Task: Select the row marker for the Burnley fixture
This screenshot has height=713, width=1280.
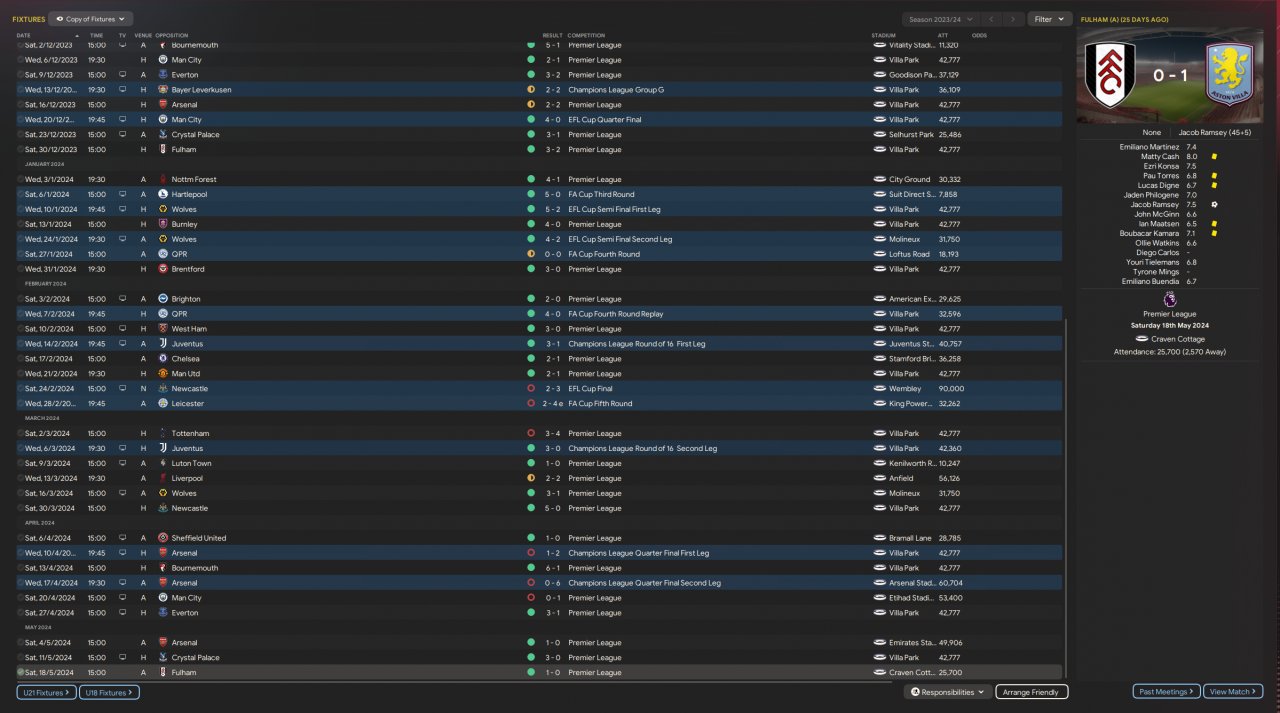Action: click(20, 224)
